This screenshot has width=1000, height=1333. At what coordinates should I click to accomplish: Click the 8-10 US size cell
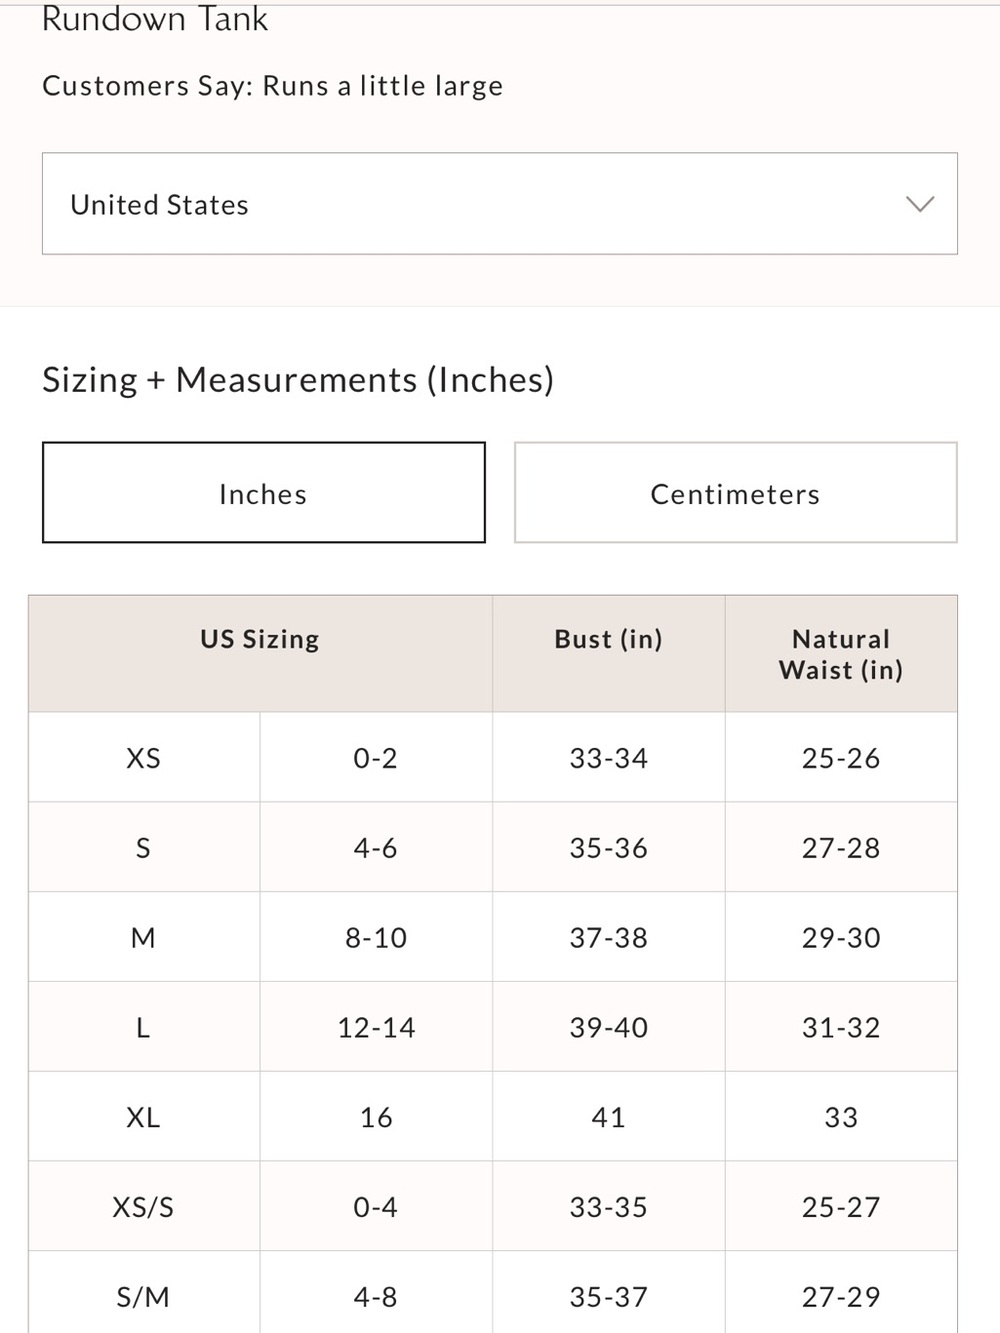coord(376,938)
